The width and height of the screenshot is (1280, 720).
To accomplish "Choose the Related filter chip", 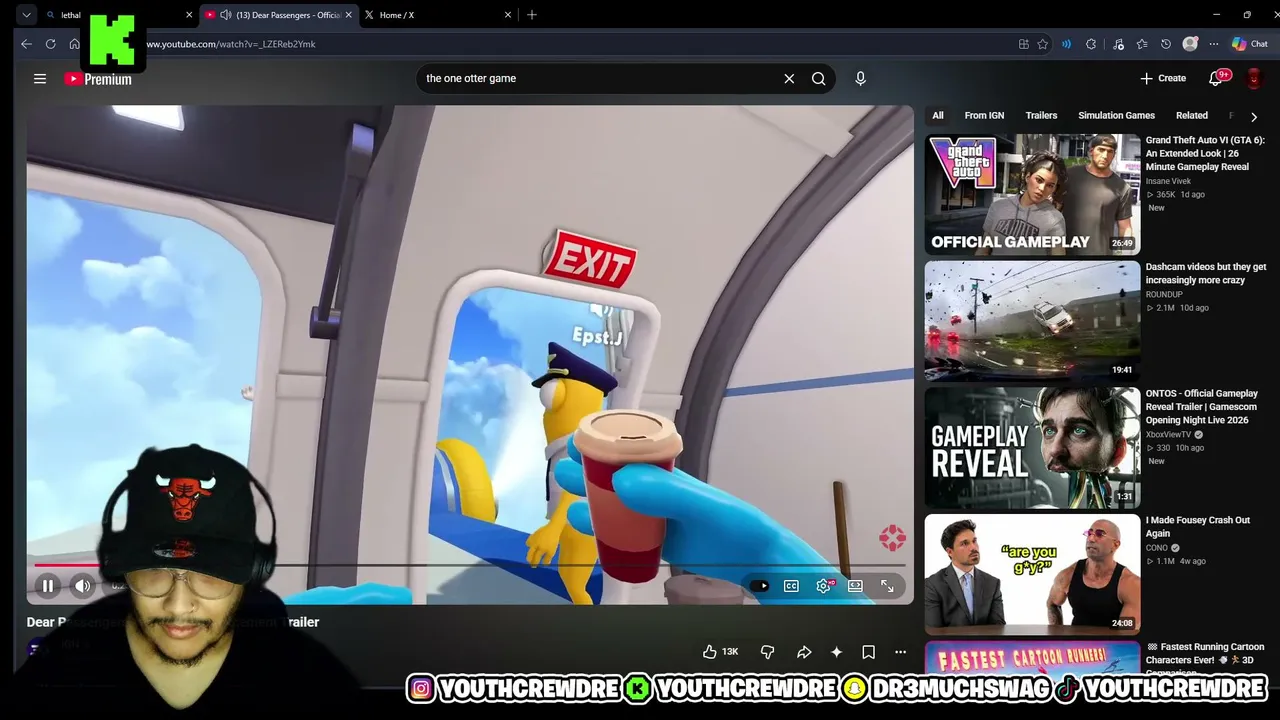I will pos(1191,116).
